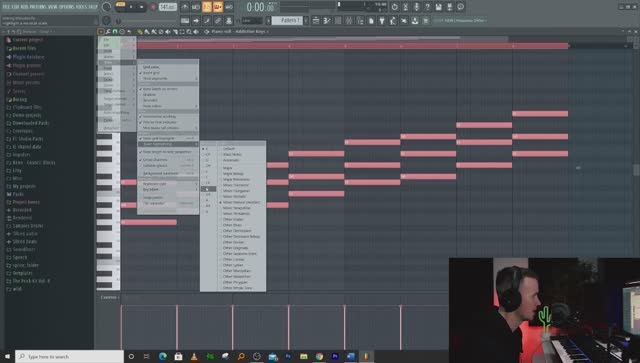
Task: Start playback with the Play button
Action: 131,7
